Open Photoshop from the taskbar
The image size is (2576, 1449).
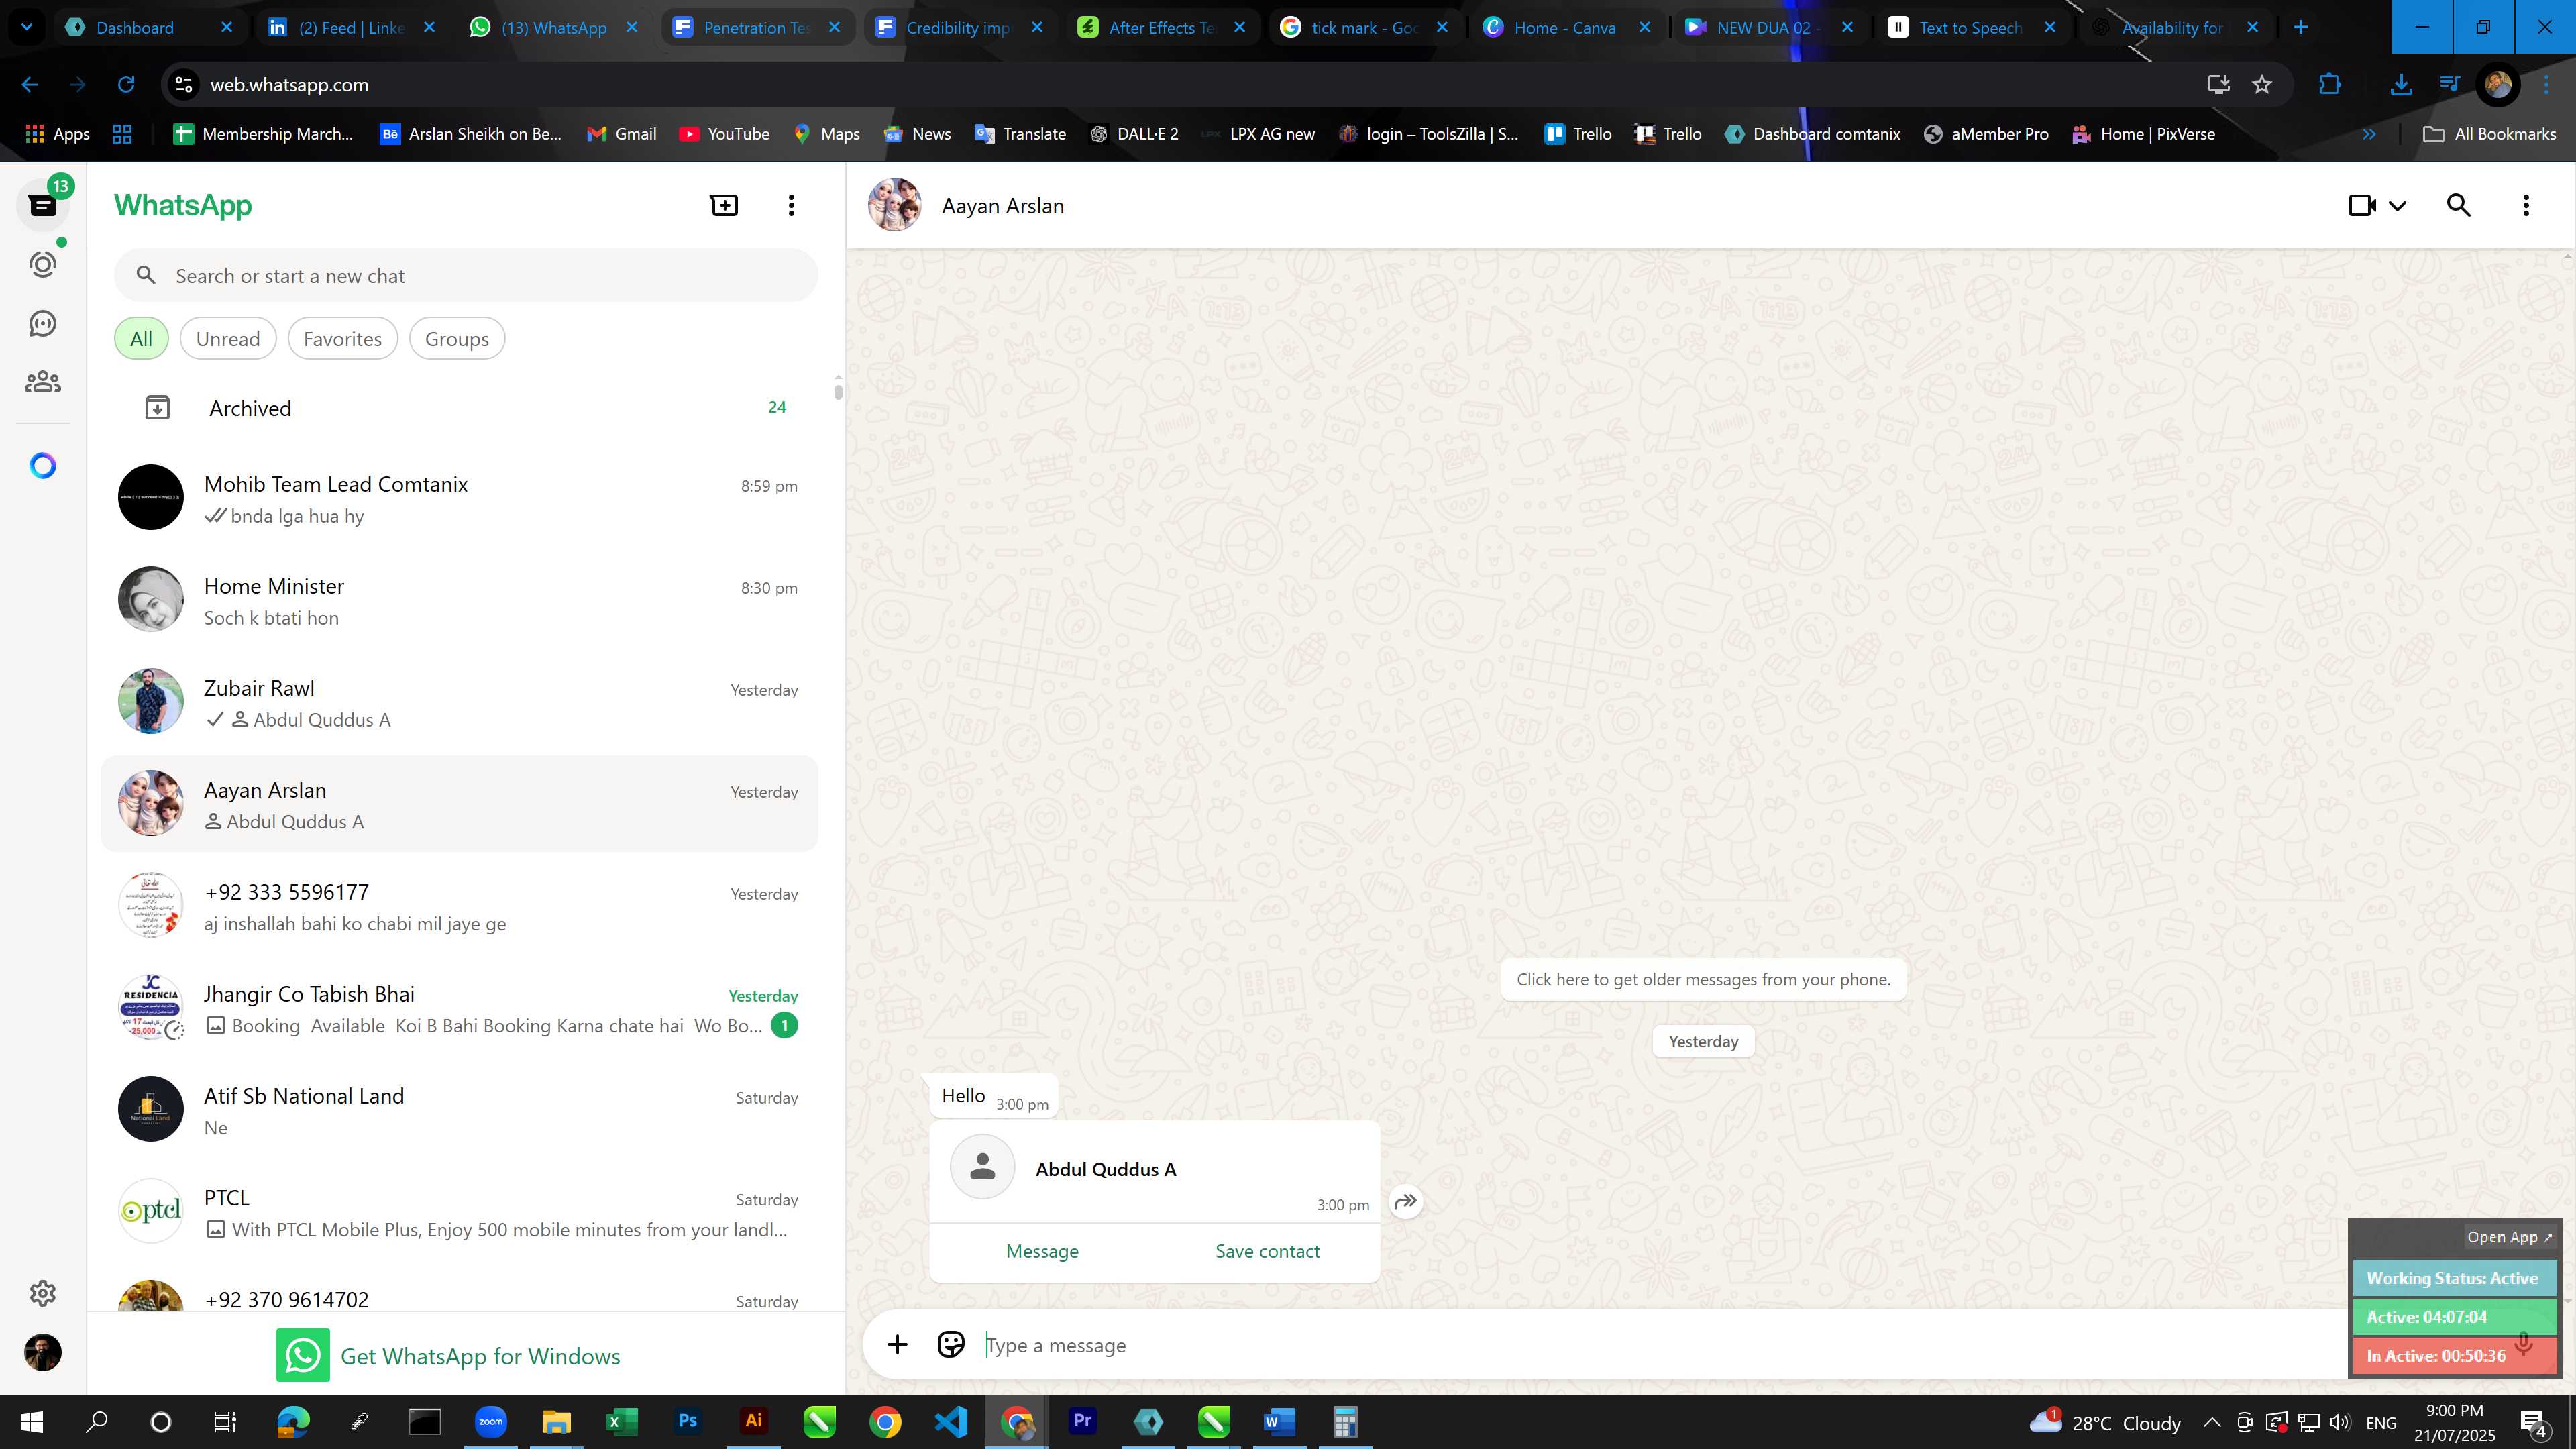(x=688, y=1421)
